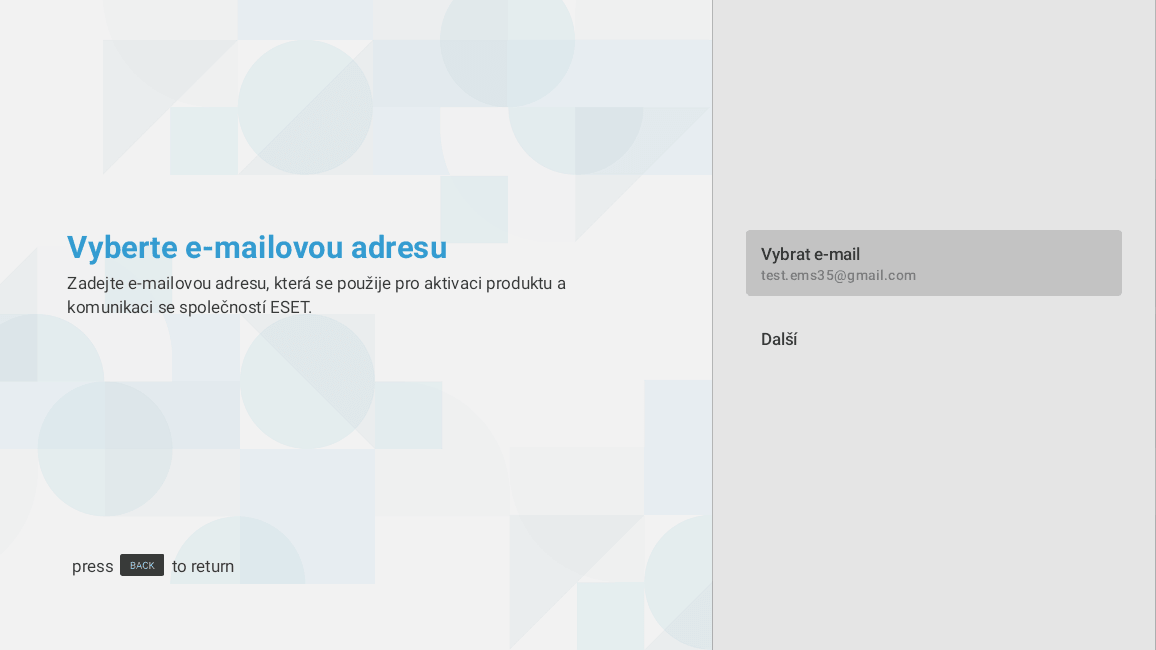1156x650 pixels.
Task: Click the "Vyberte e-mailovou adresu" heading
Action: point(257,247)
